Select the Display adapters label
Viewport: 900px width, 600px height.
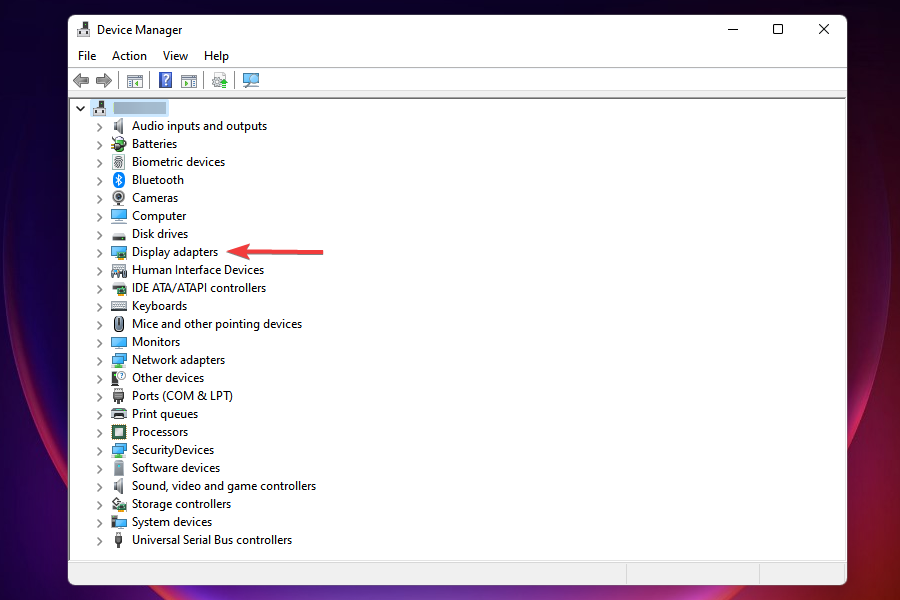pyautogui.click(x=175, y=252)
